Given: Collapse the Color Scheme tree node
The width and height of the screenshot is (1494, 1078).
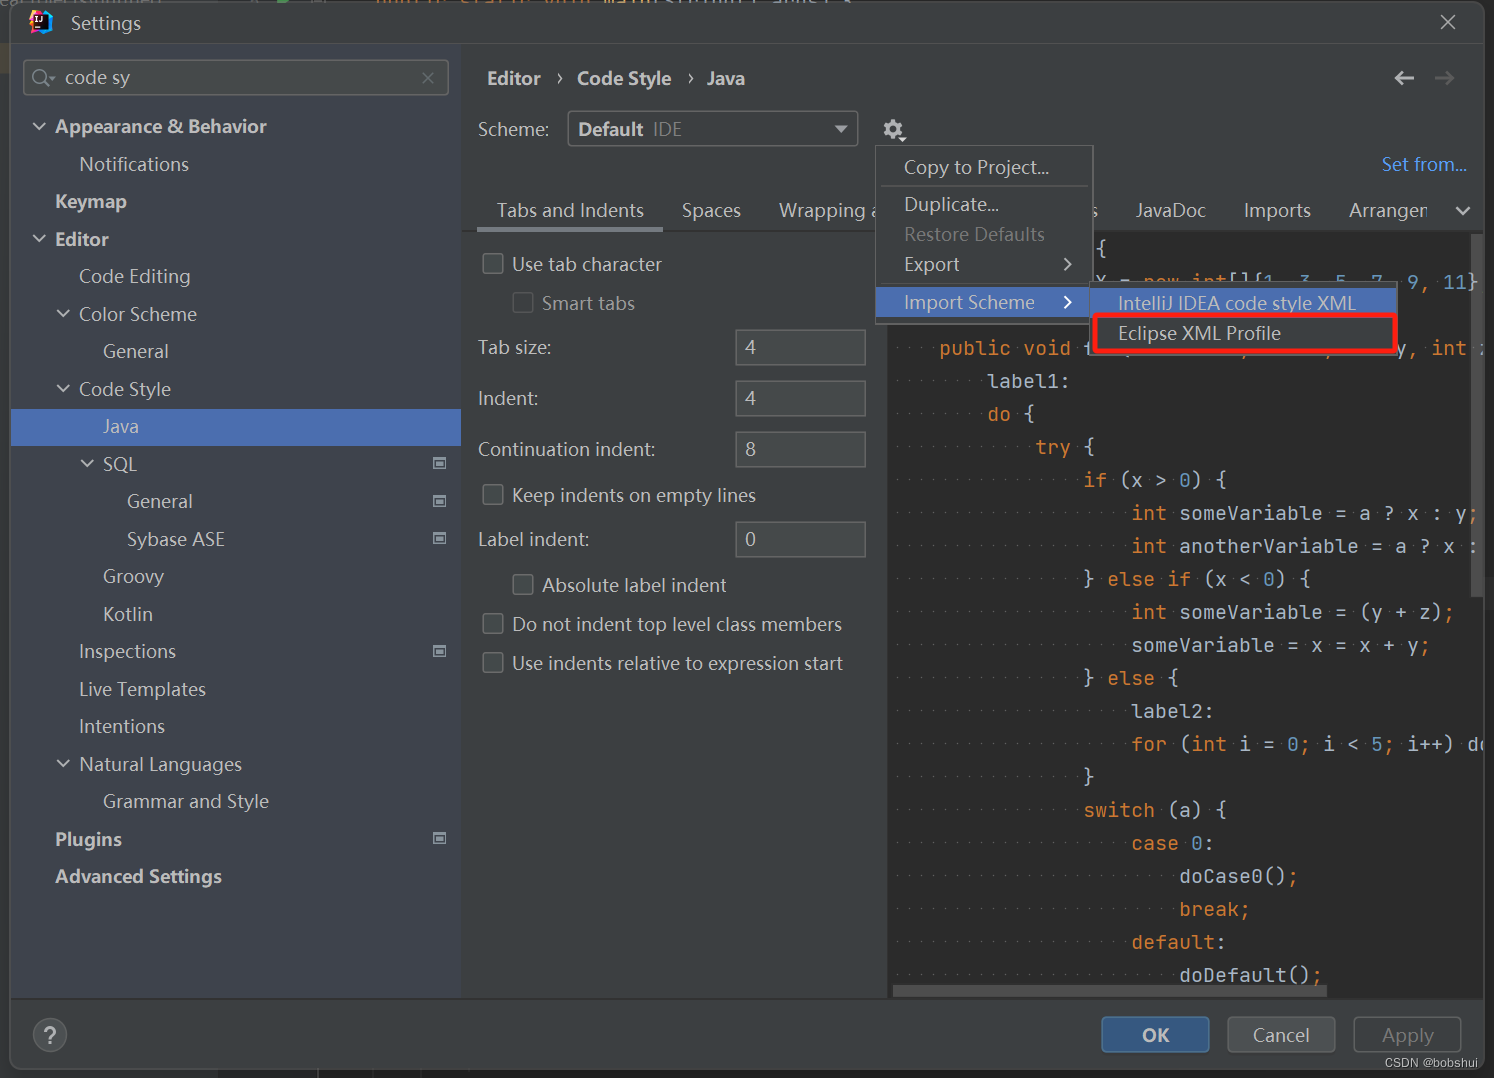Looking at the screenshot, I should 63,314.
